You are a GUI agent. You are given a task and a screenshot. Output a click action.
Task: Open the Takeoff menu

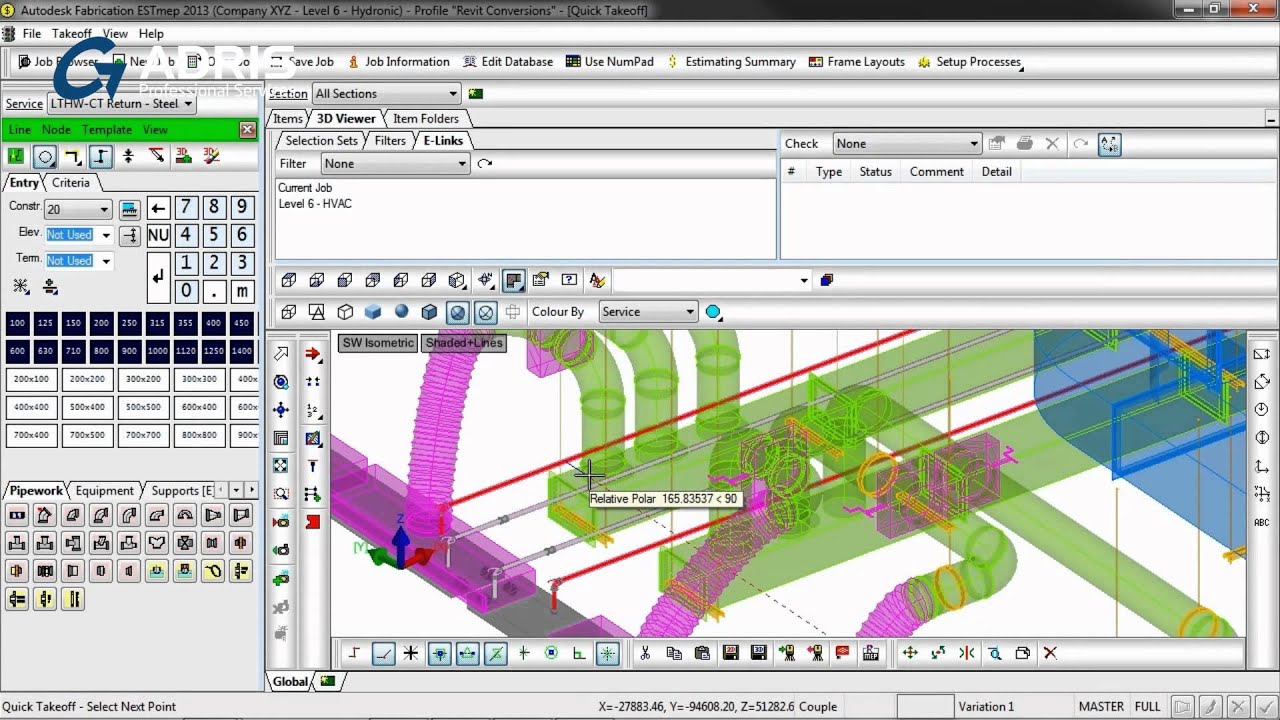pos(71,33)
